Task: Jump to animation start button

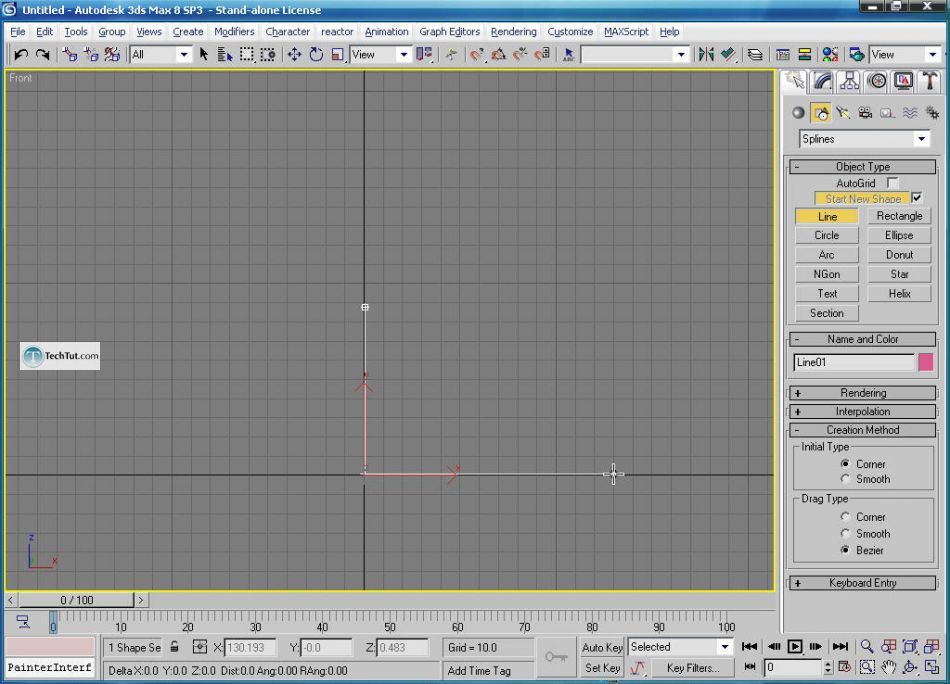Action: pyautogui.click(x=749, y=646)
